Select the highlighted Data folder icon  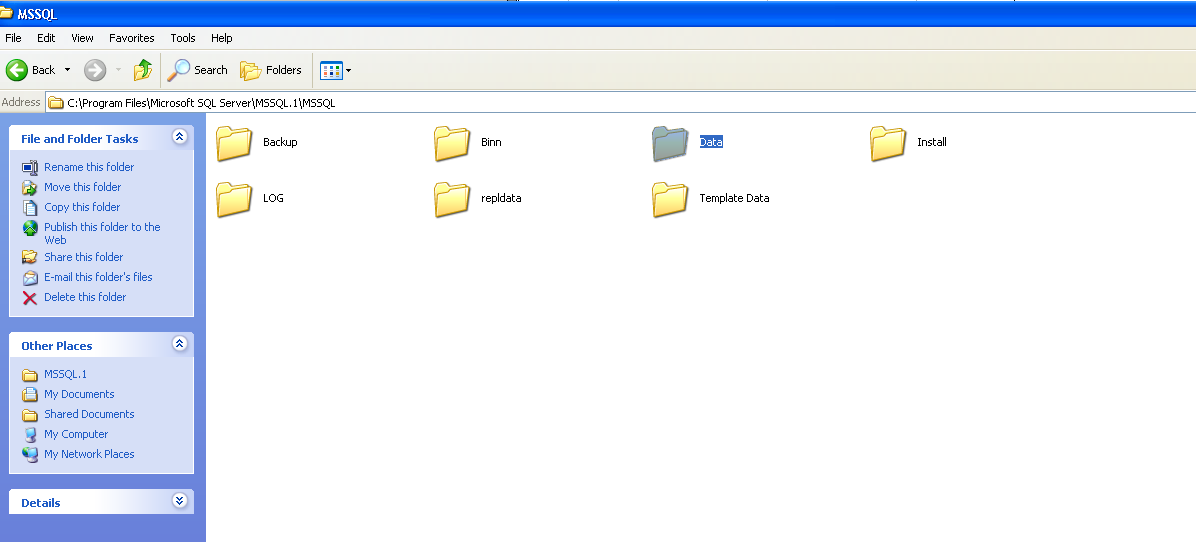click(x=670, y=143)
